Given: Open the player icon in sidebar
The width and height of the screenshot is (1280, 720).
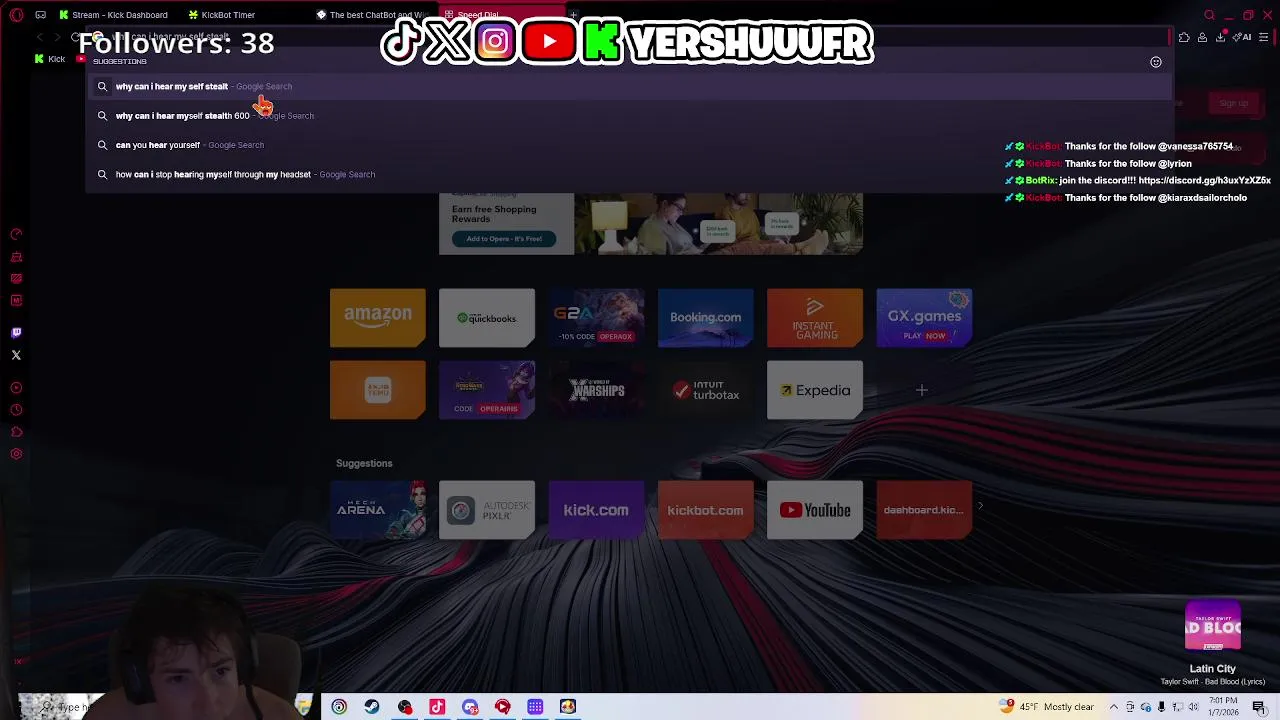Looking at the screenshot, I should point(16,388).
